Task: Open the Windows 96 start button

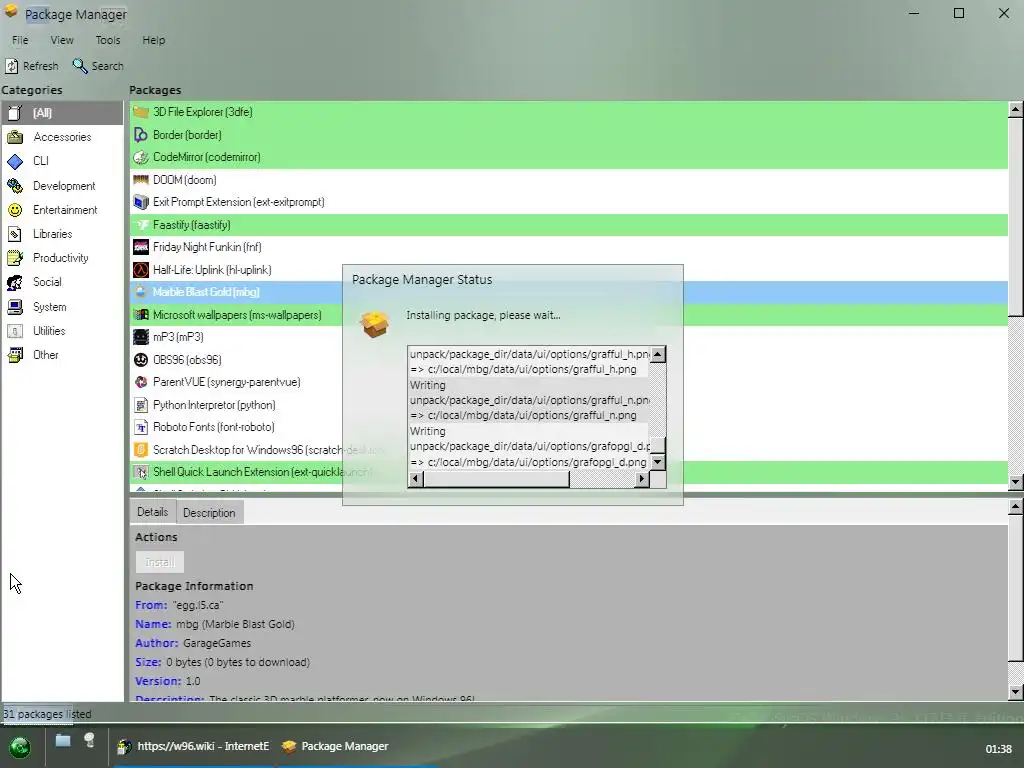Action: point(20,747)
